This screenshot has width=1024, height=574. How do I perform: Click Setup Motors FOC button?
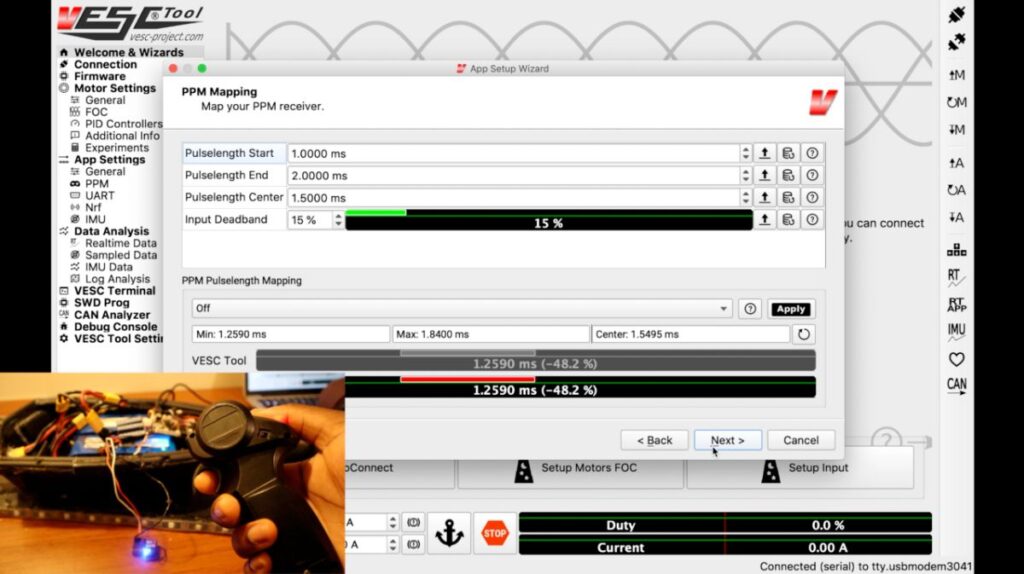[x=571, y=468]
